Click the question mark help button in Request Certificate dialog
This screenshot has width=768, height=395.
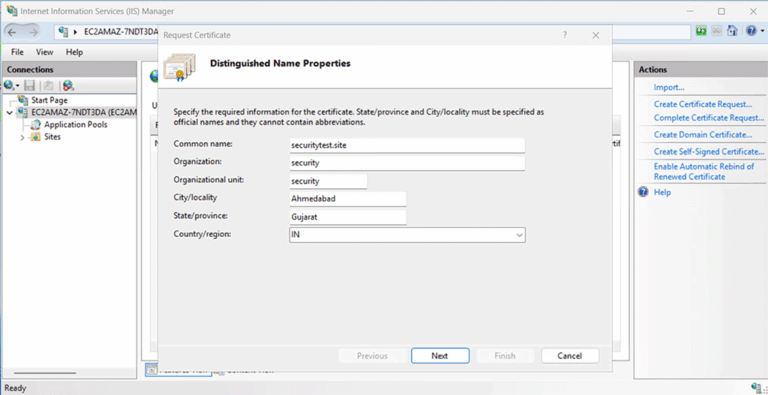[565, 35]
